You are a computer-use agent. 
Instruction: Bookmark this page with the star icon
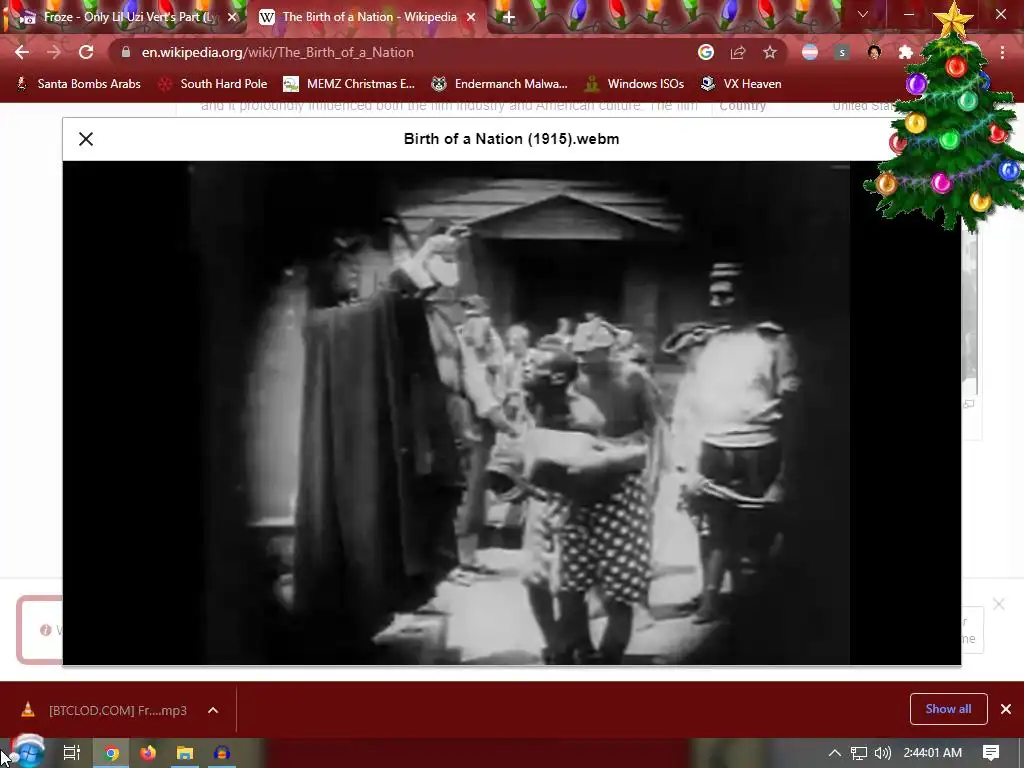[x=770, y=52]
